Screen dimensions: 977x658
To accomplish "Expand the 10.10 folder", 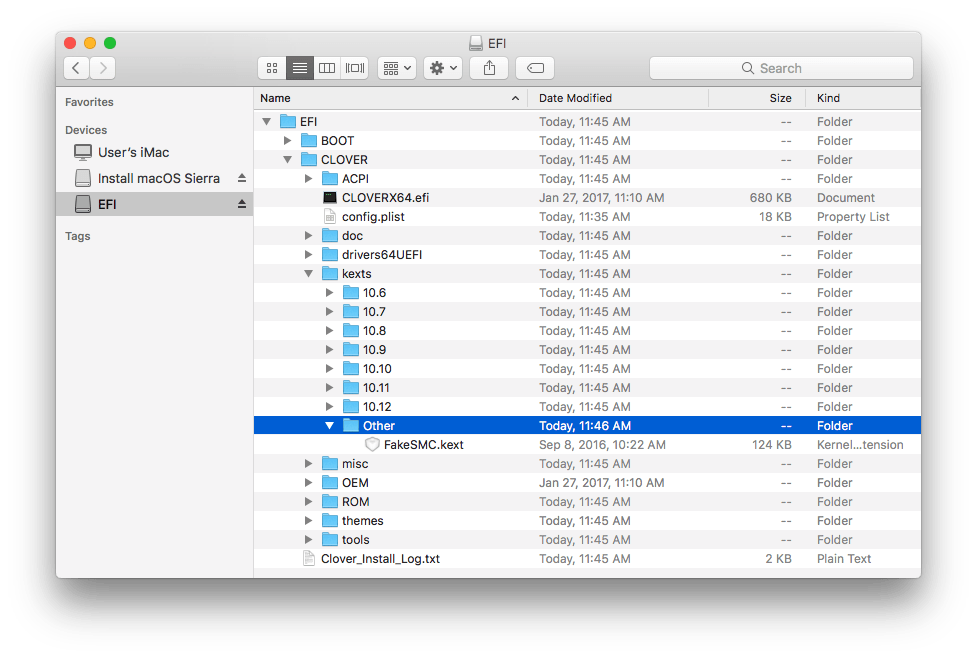I will click(330, 369).
